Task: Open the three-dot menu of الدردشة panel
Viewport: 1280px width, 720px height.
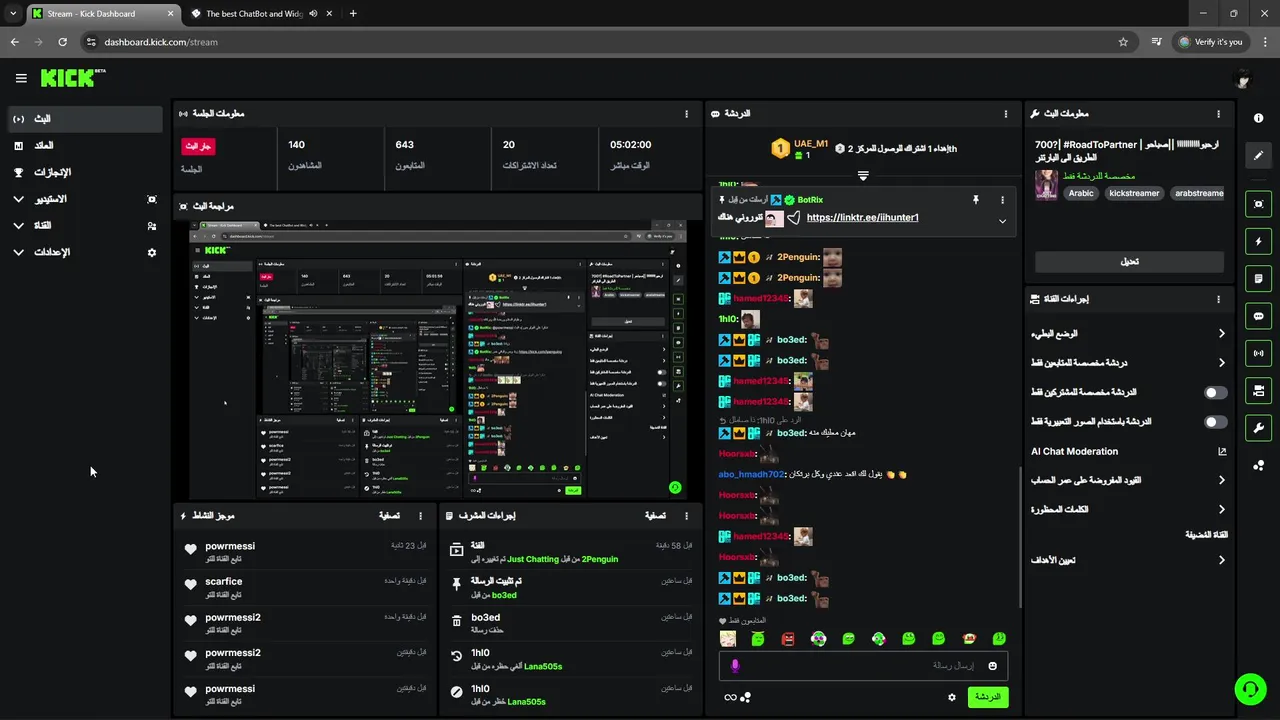Action: [1006, 114]
